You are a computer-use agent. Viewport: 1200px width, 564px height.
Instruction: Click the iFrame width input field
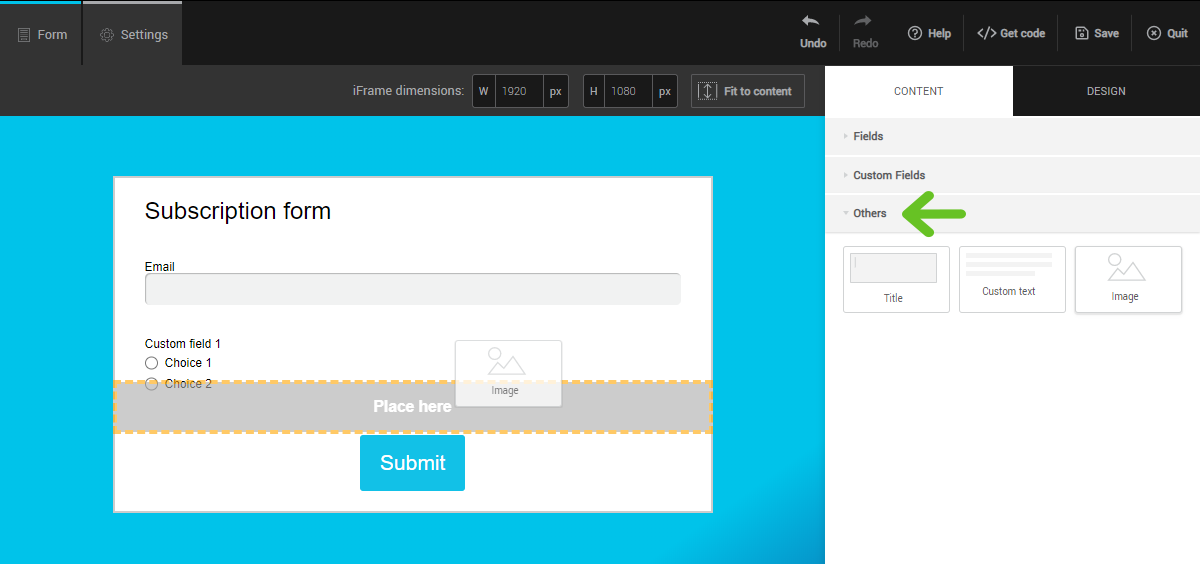pyautogui.click(x=517, y=91)
